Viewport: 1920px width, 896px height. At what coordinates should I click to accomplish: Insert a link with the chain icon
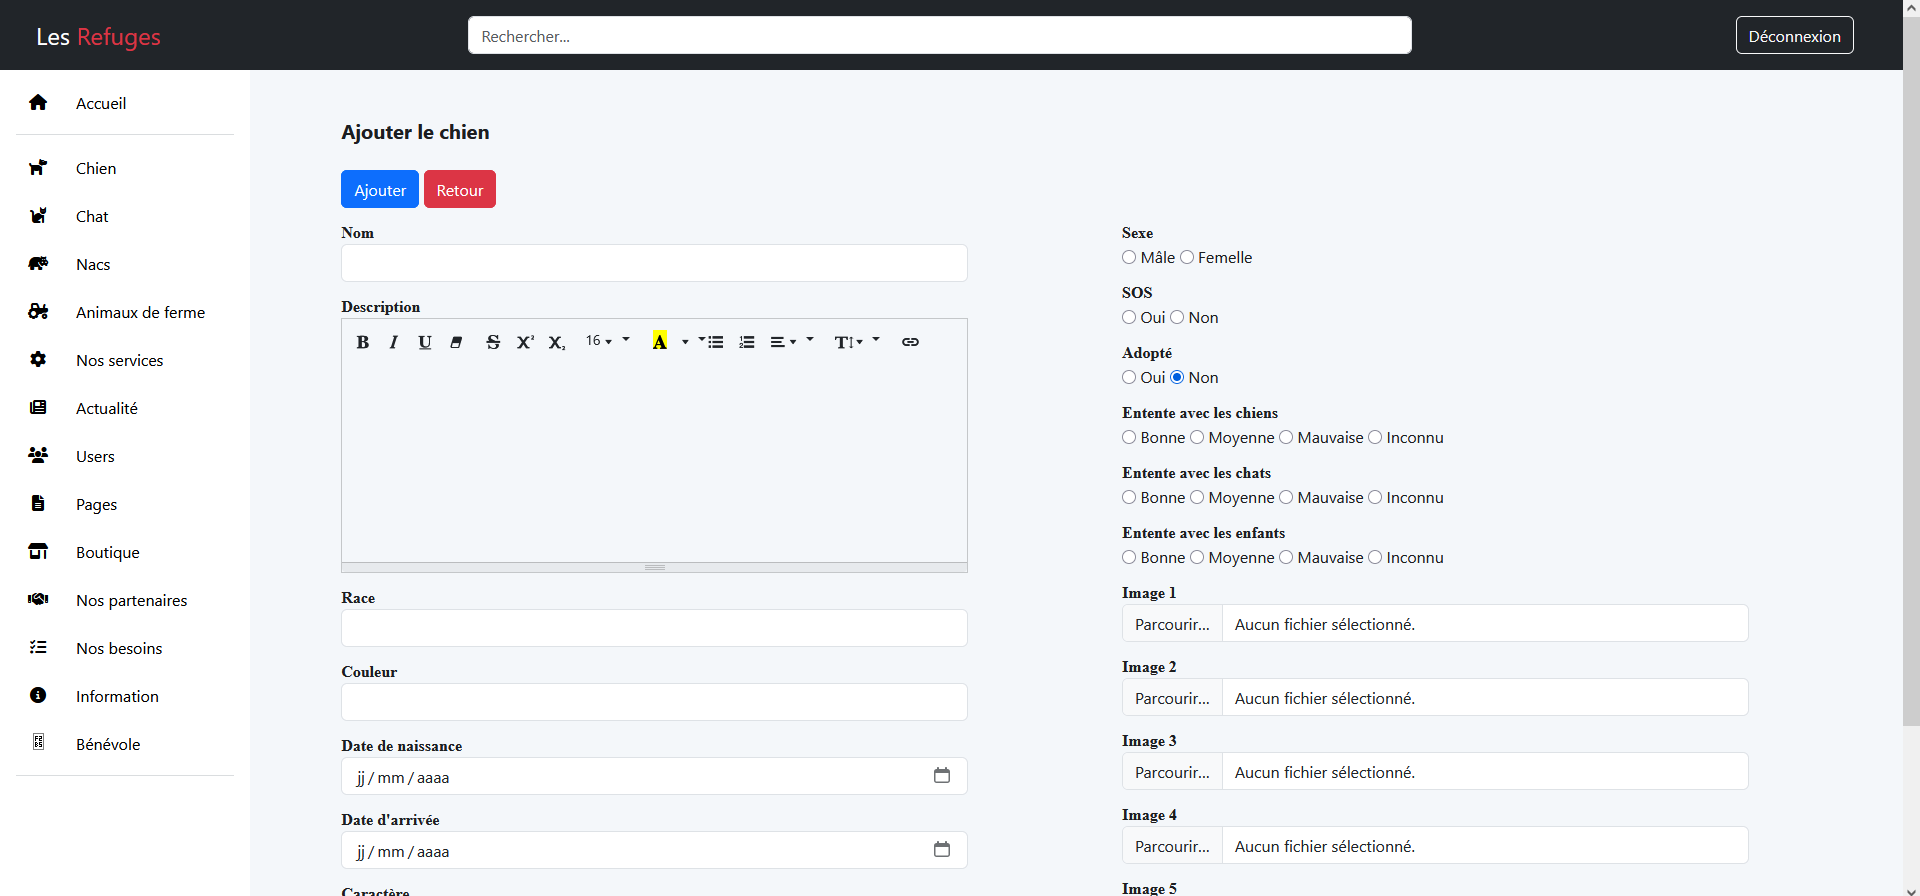(910, 342)
